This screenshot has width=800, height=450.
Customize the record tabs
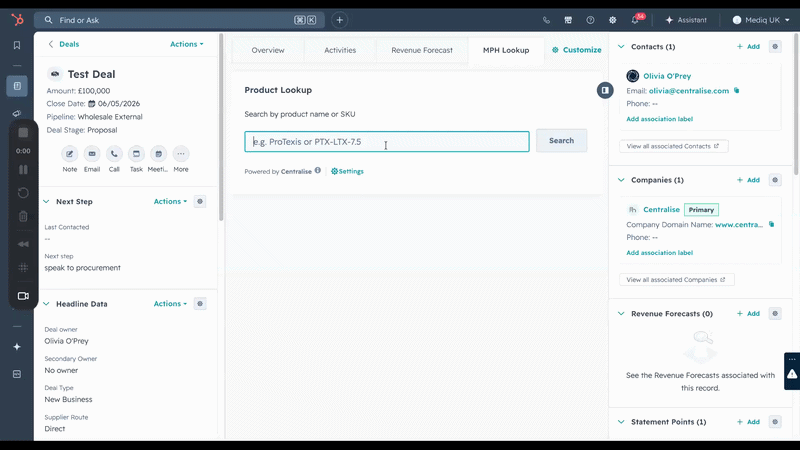click(577, 50)
